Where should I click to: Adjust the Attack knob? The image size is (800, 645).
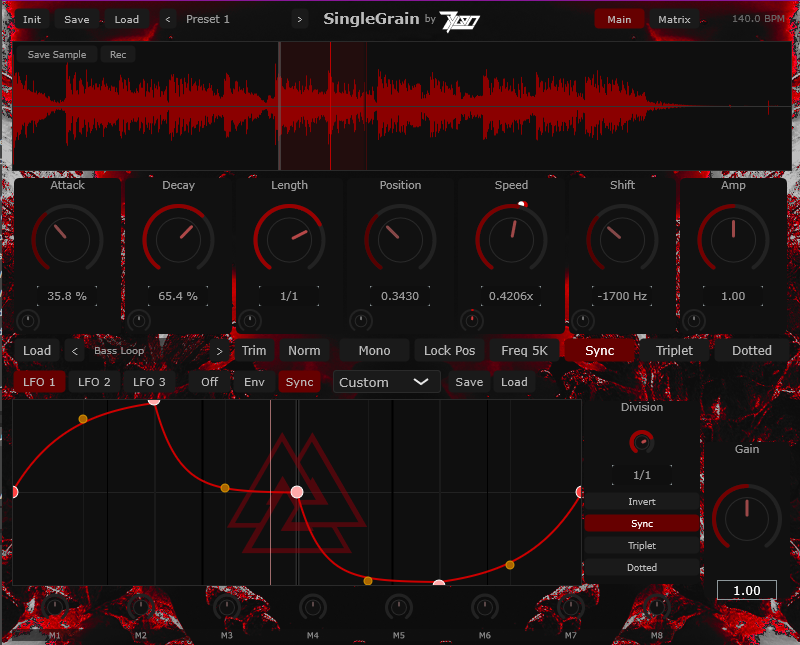tap(68, 238)
